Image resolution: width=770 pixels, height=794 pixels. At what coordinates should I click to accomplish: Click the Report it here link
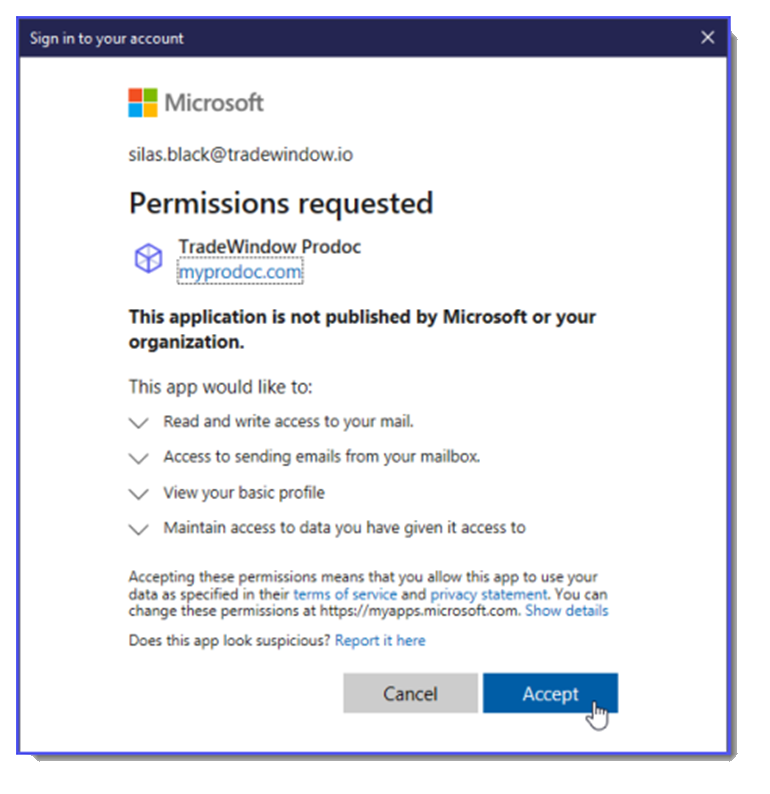[x=380, y=641]
